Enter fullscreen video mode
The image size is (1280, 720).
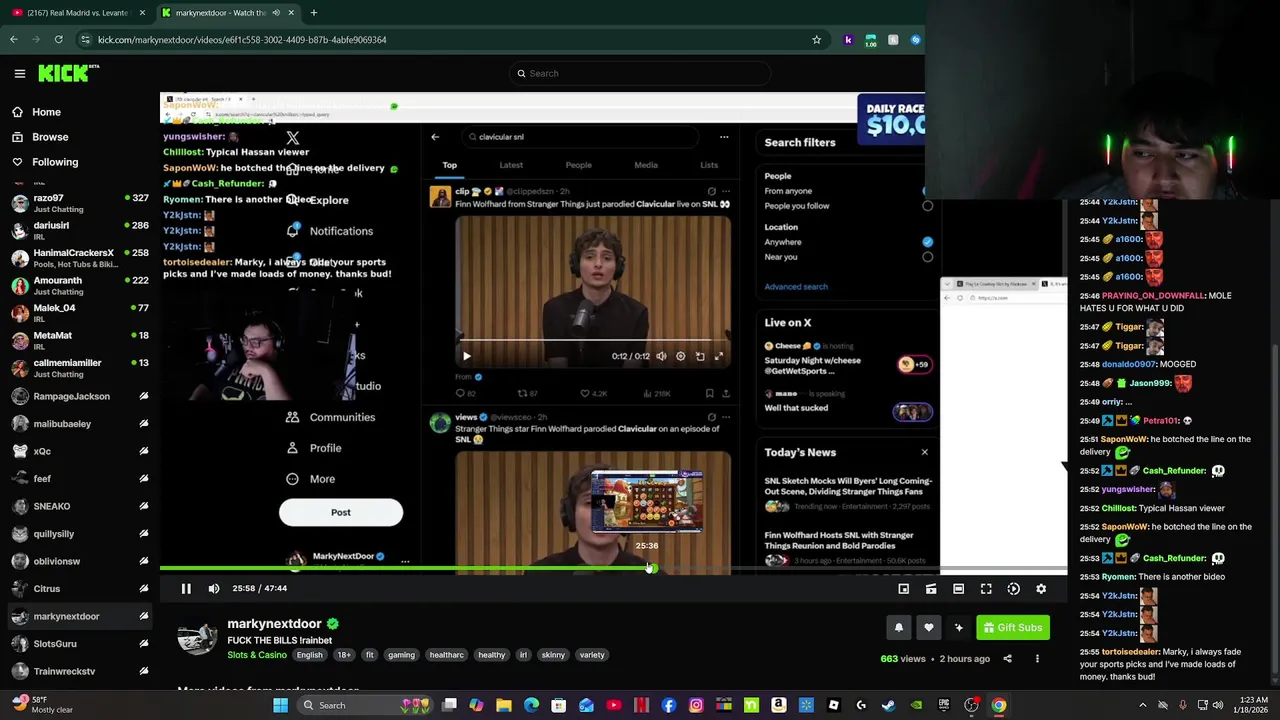(986, 589)
